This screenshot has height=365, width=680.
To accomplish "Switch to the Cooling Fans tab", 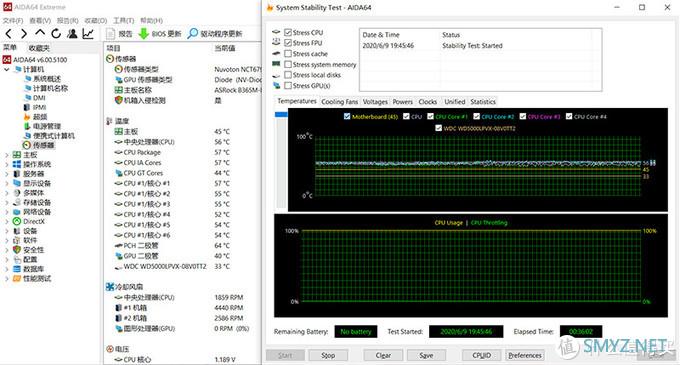I will pyautogui.click(x=340, y=102).
